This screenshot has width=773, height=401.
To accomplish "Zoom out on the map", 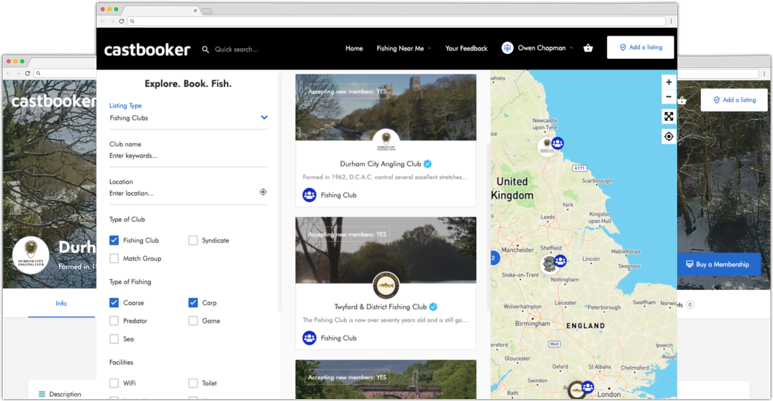I will click(668, 96).
